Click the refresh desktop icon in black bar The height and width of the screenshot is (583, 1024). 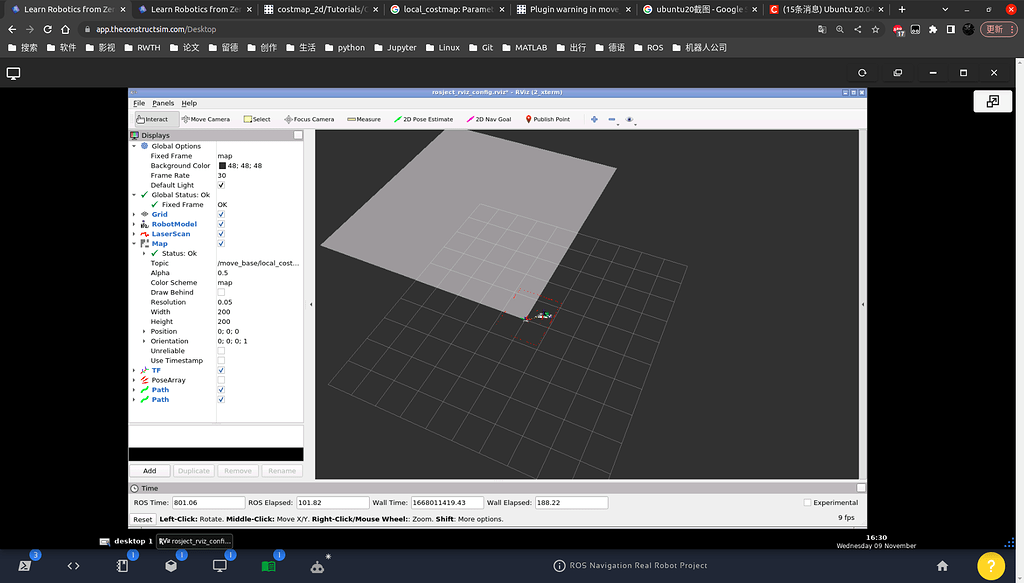point(862,73)
